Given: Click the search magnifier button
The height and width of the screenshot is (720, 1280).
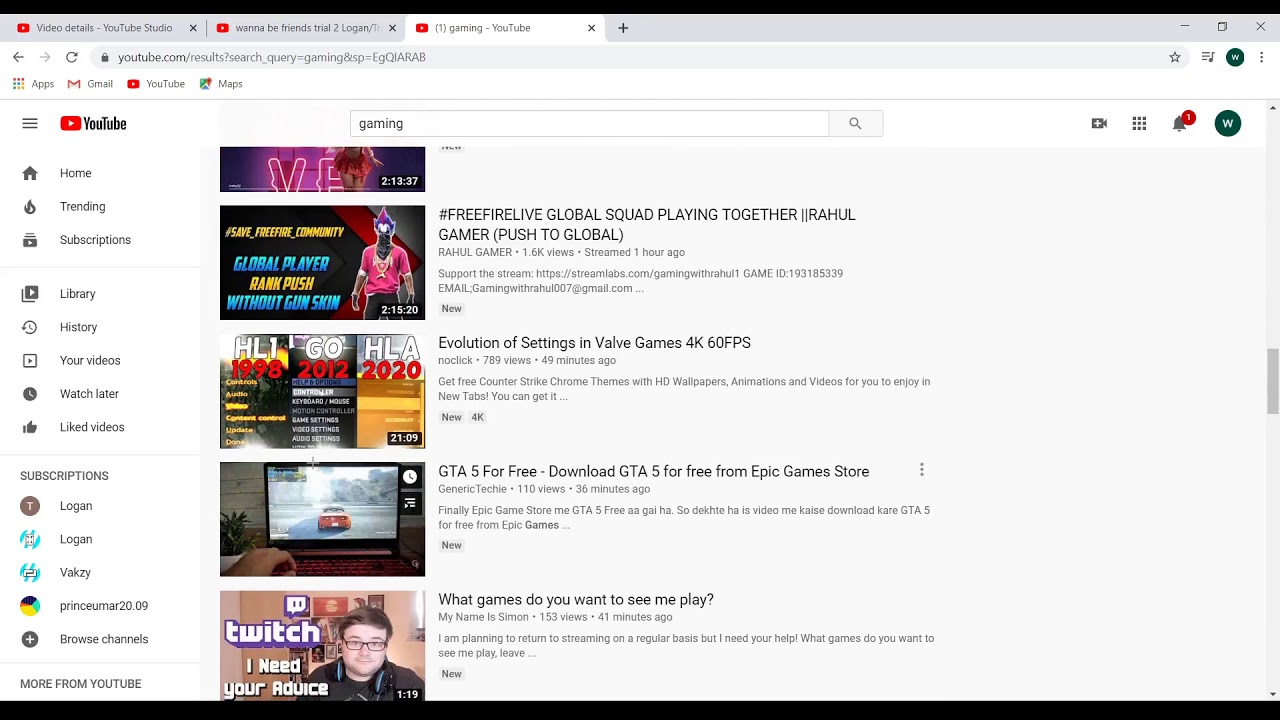Looking at the screenshot, I should coord(855,123).
